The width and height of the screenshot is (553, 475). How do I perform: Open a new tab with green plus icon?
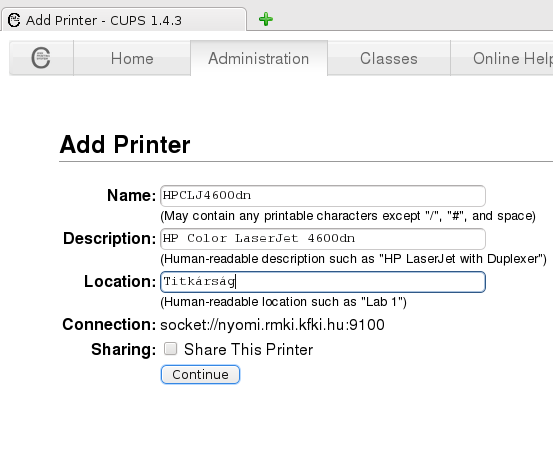pos(266,19)
